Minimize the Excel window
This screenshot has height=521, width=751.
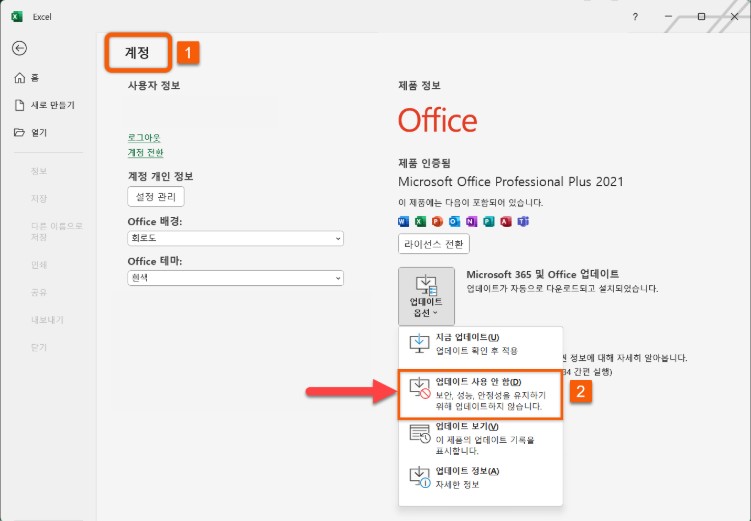tap(669, 17)
